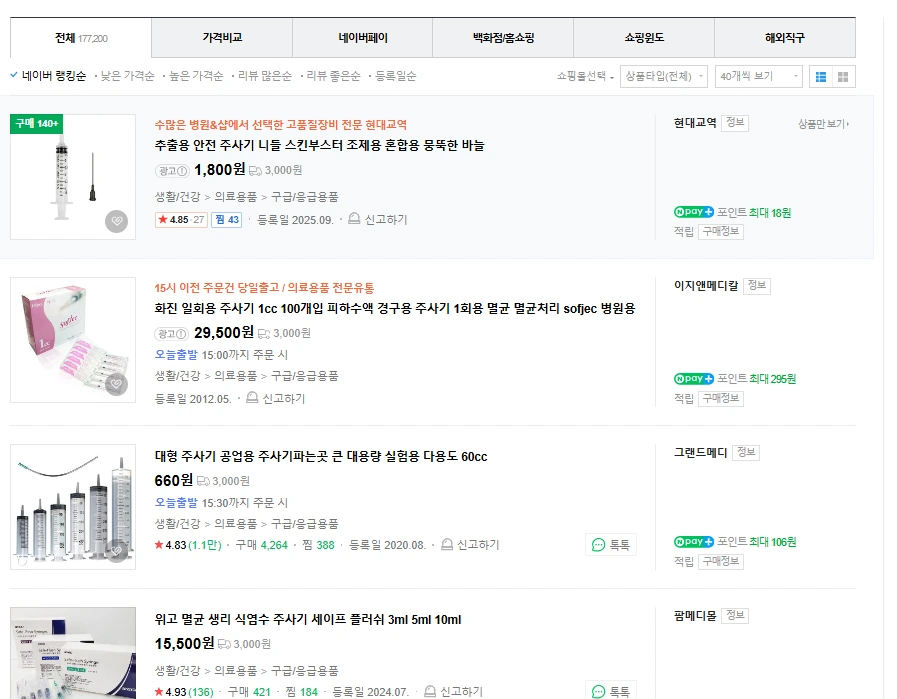Click the wishlist heart on the 화진 syringe thumbnail
This screenshot has width=897, height=699.
point(117,386)
